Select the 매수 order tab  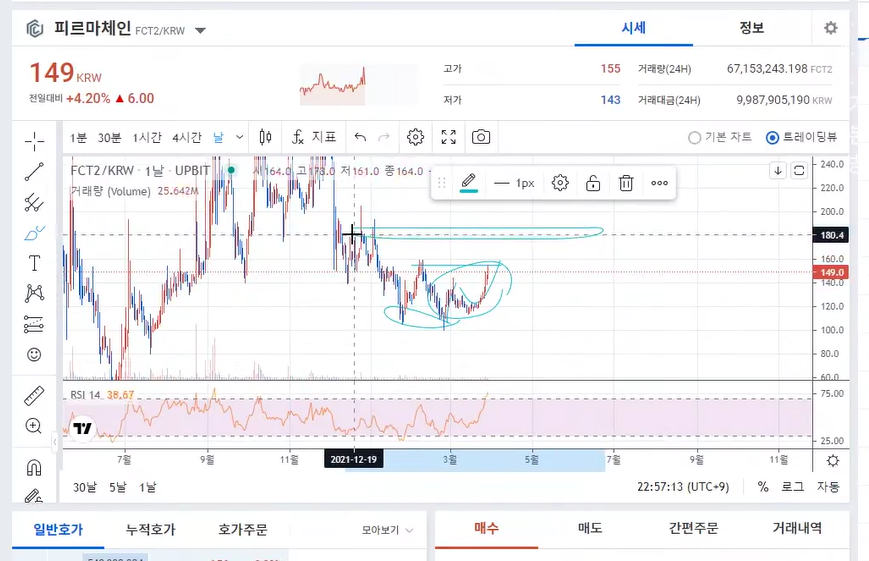coord(487,528)
